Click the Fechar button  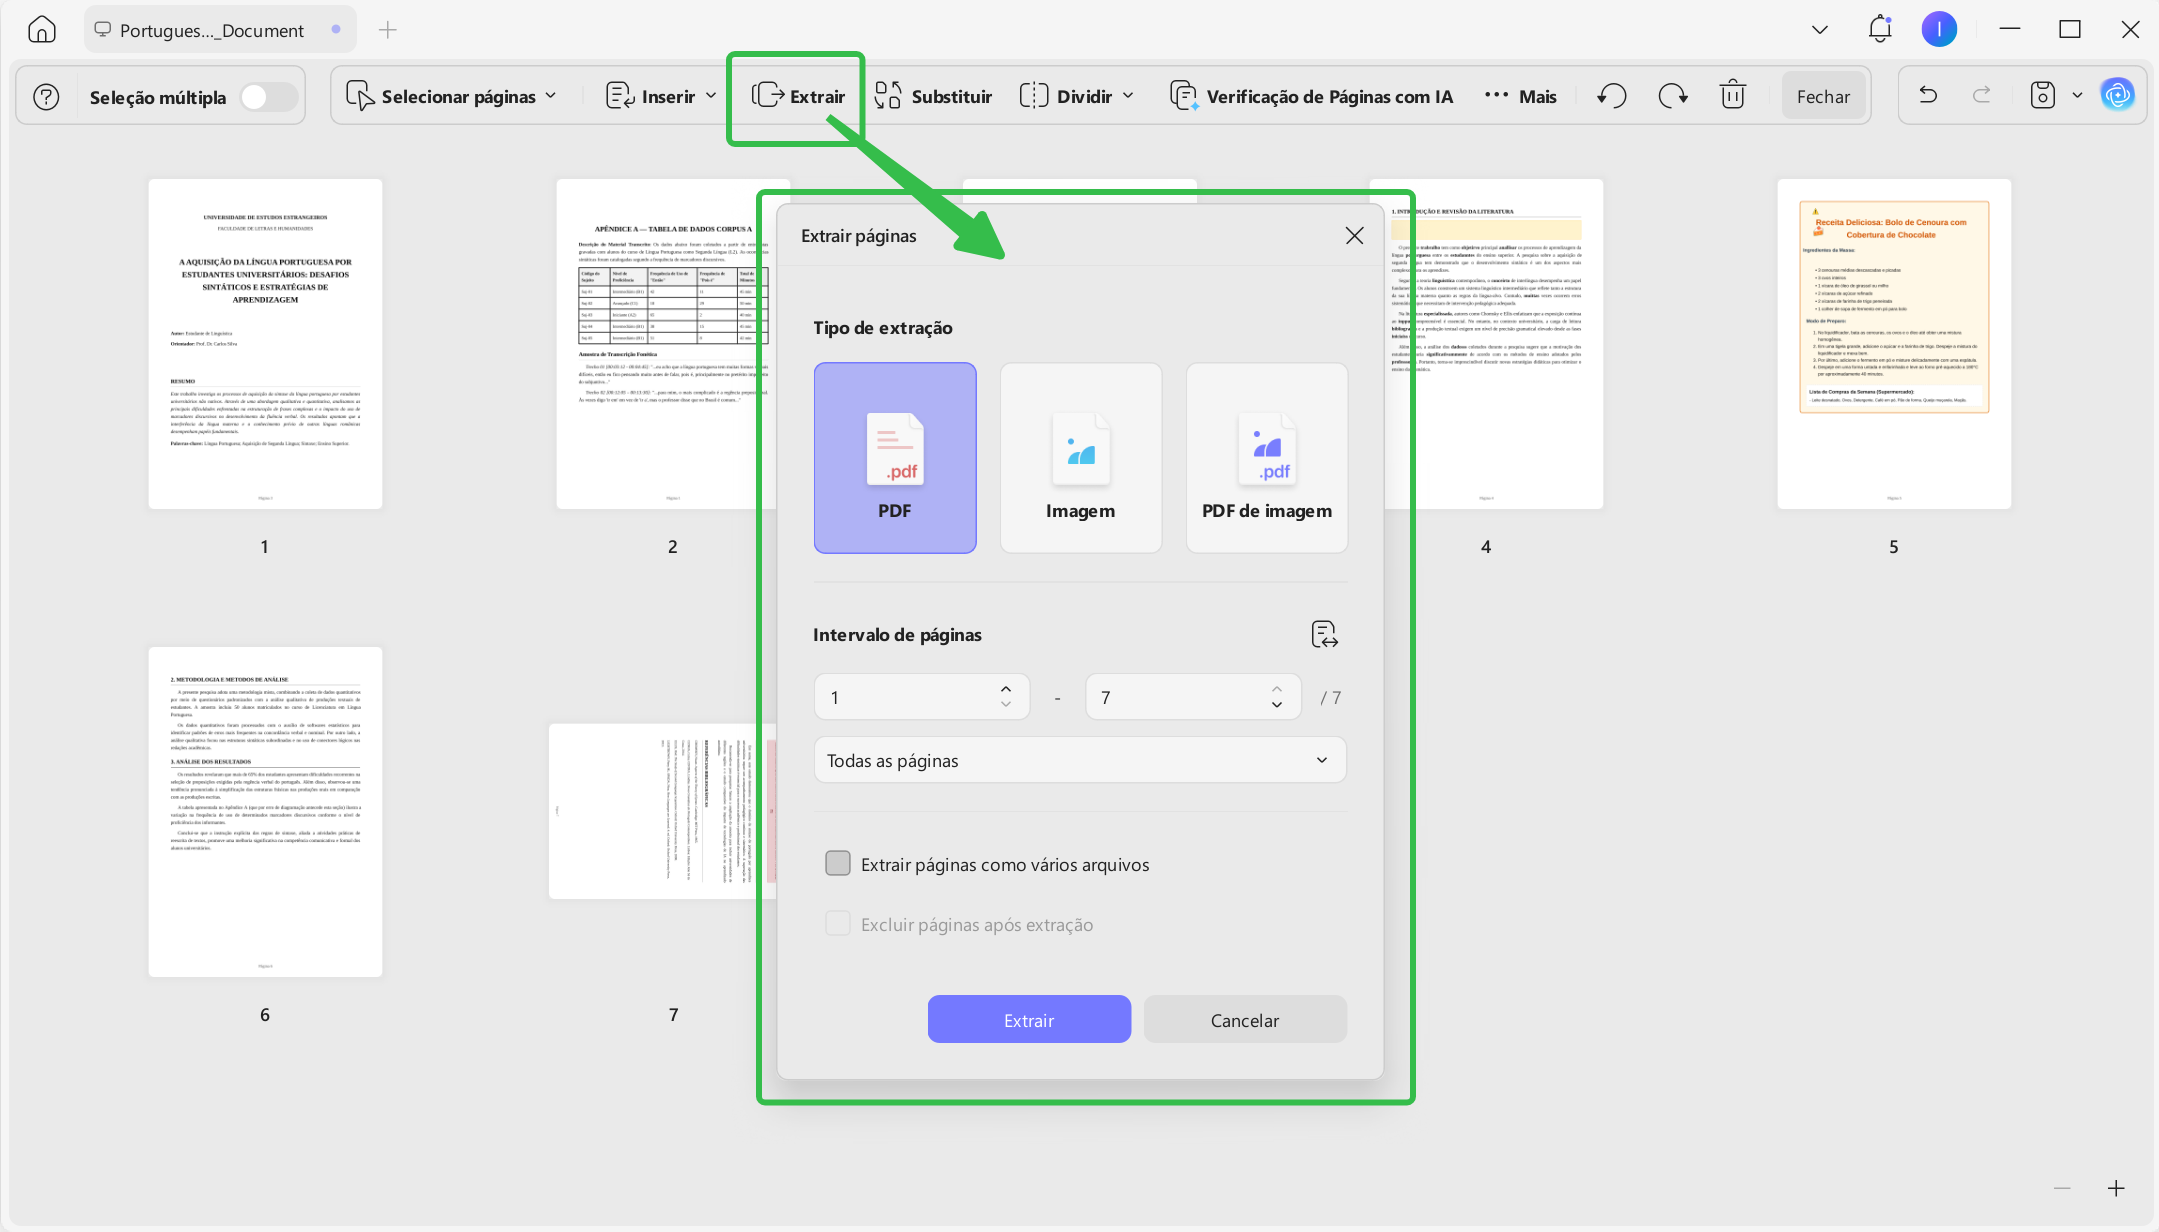1823,97
